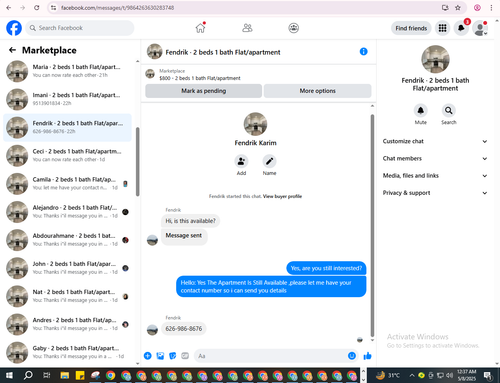Send a thumbs-up like
The height and width of the screenshot is (383, 500).
tap(367, 356)
